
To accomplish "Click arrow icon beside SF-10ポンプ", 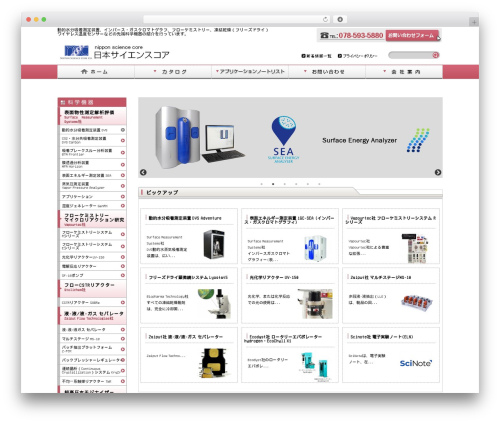I will [123, 275].
